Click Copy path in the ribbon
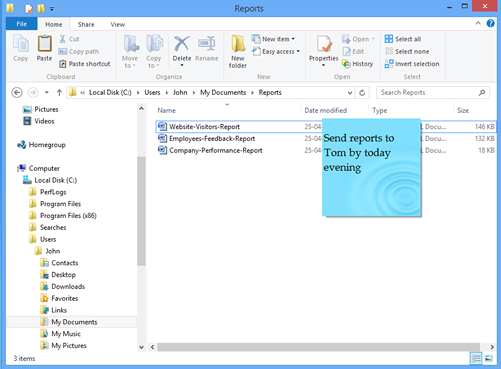This screenshot has height=369, width=501. 79,51
